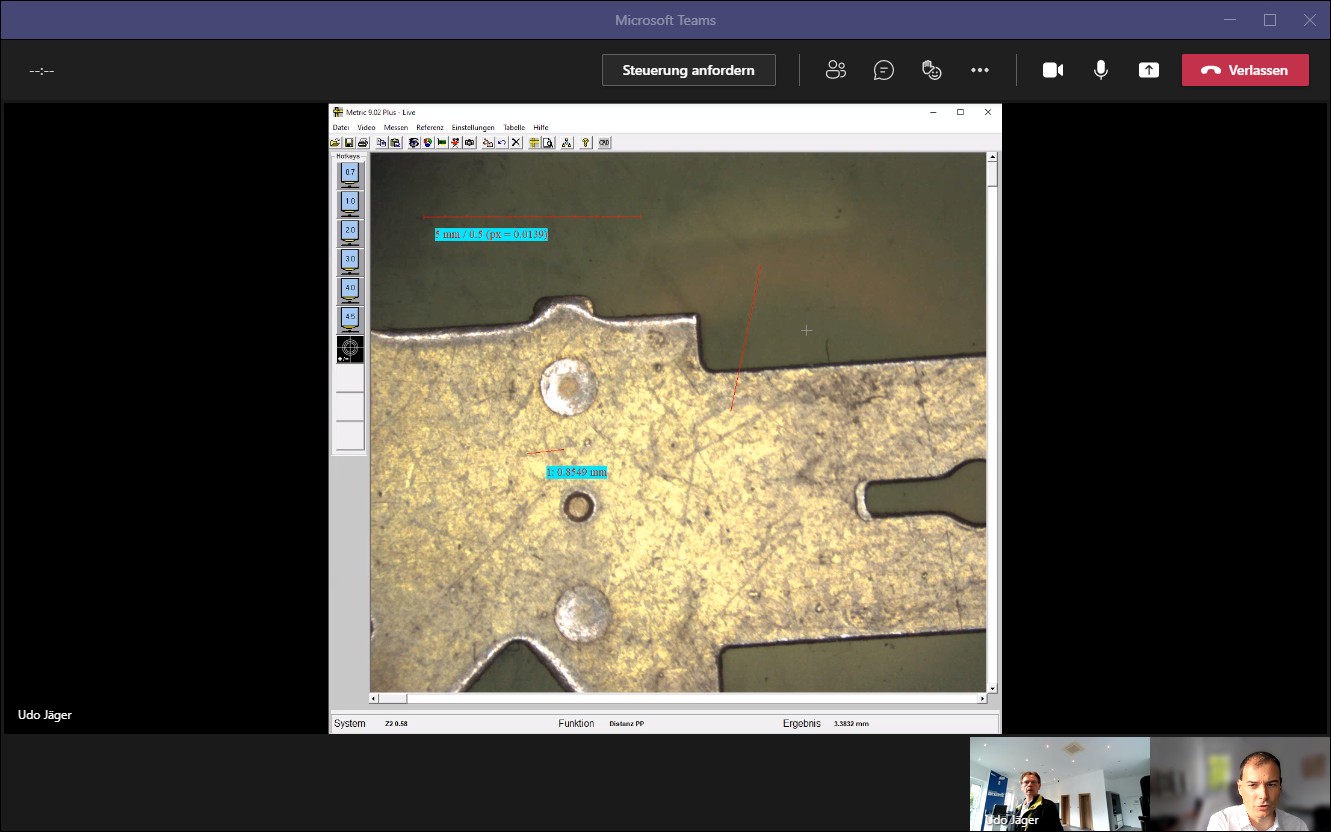This screenshot has height=832, width=1331.
Task: Click the undo arrow toolbar icon
Action: [x=502, y=143]
